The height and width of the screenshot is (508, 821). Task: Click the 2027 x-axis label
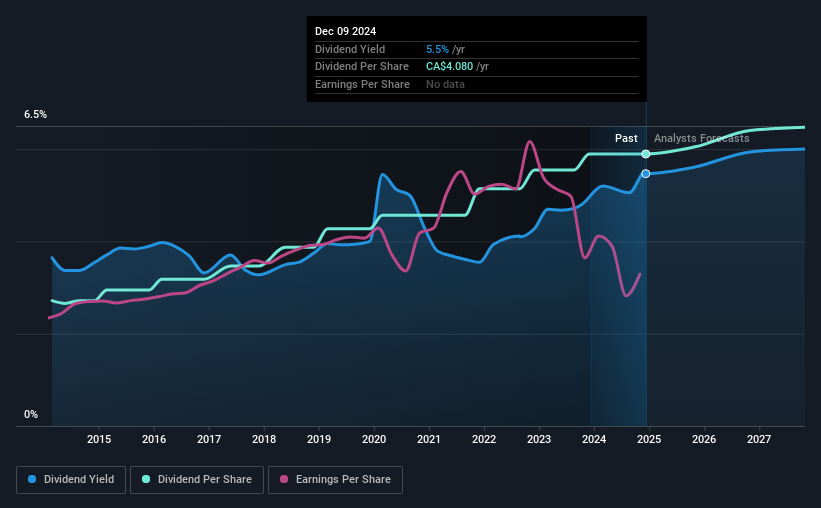[x=759, y=439]
